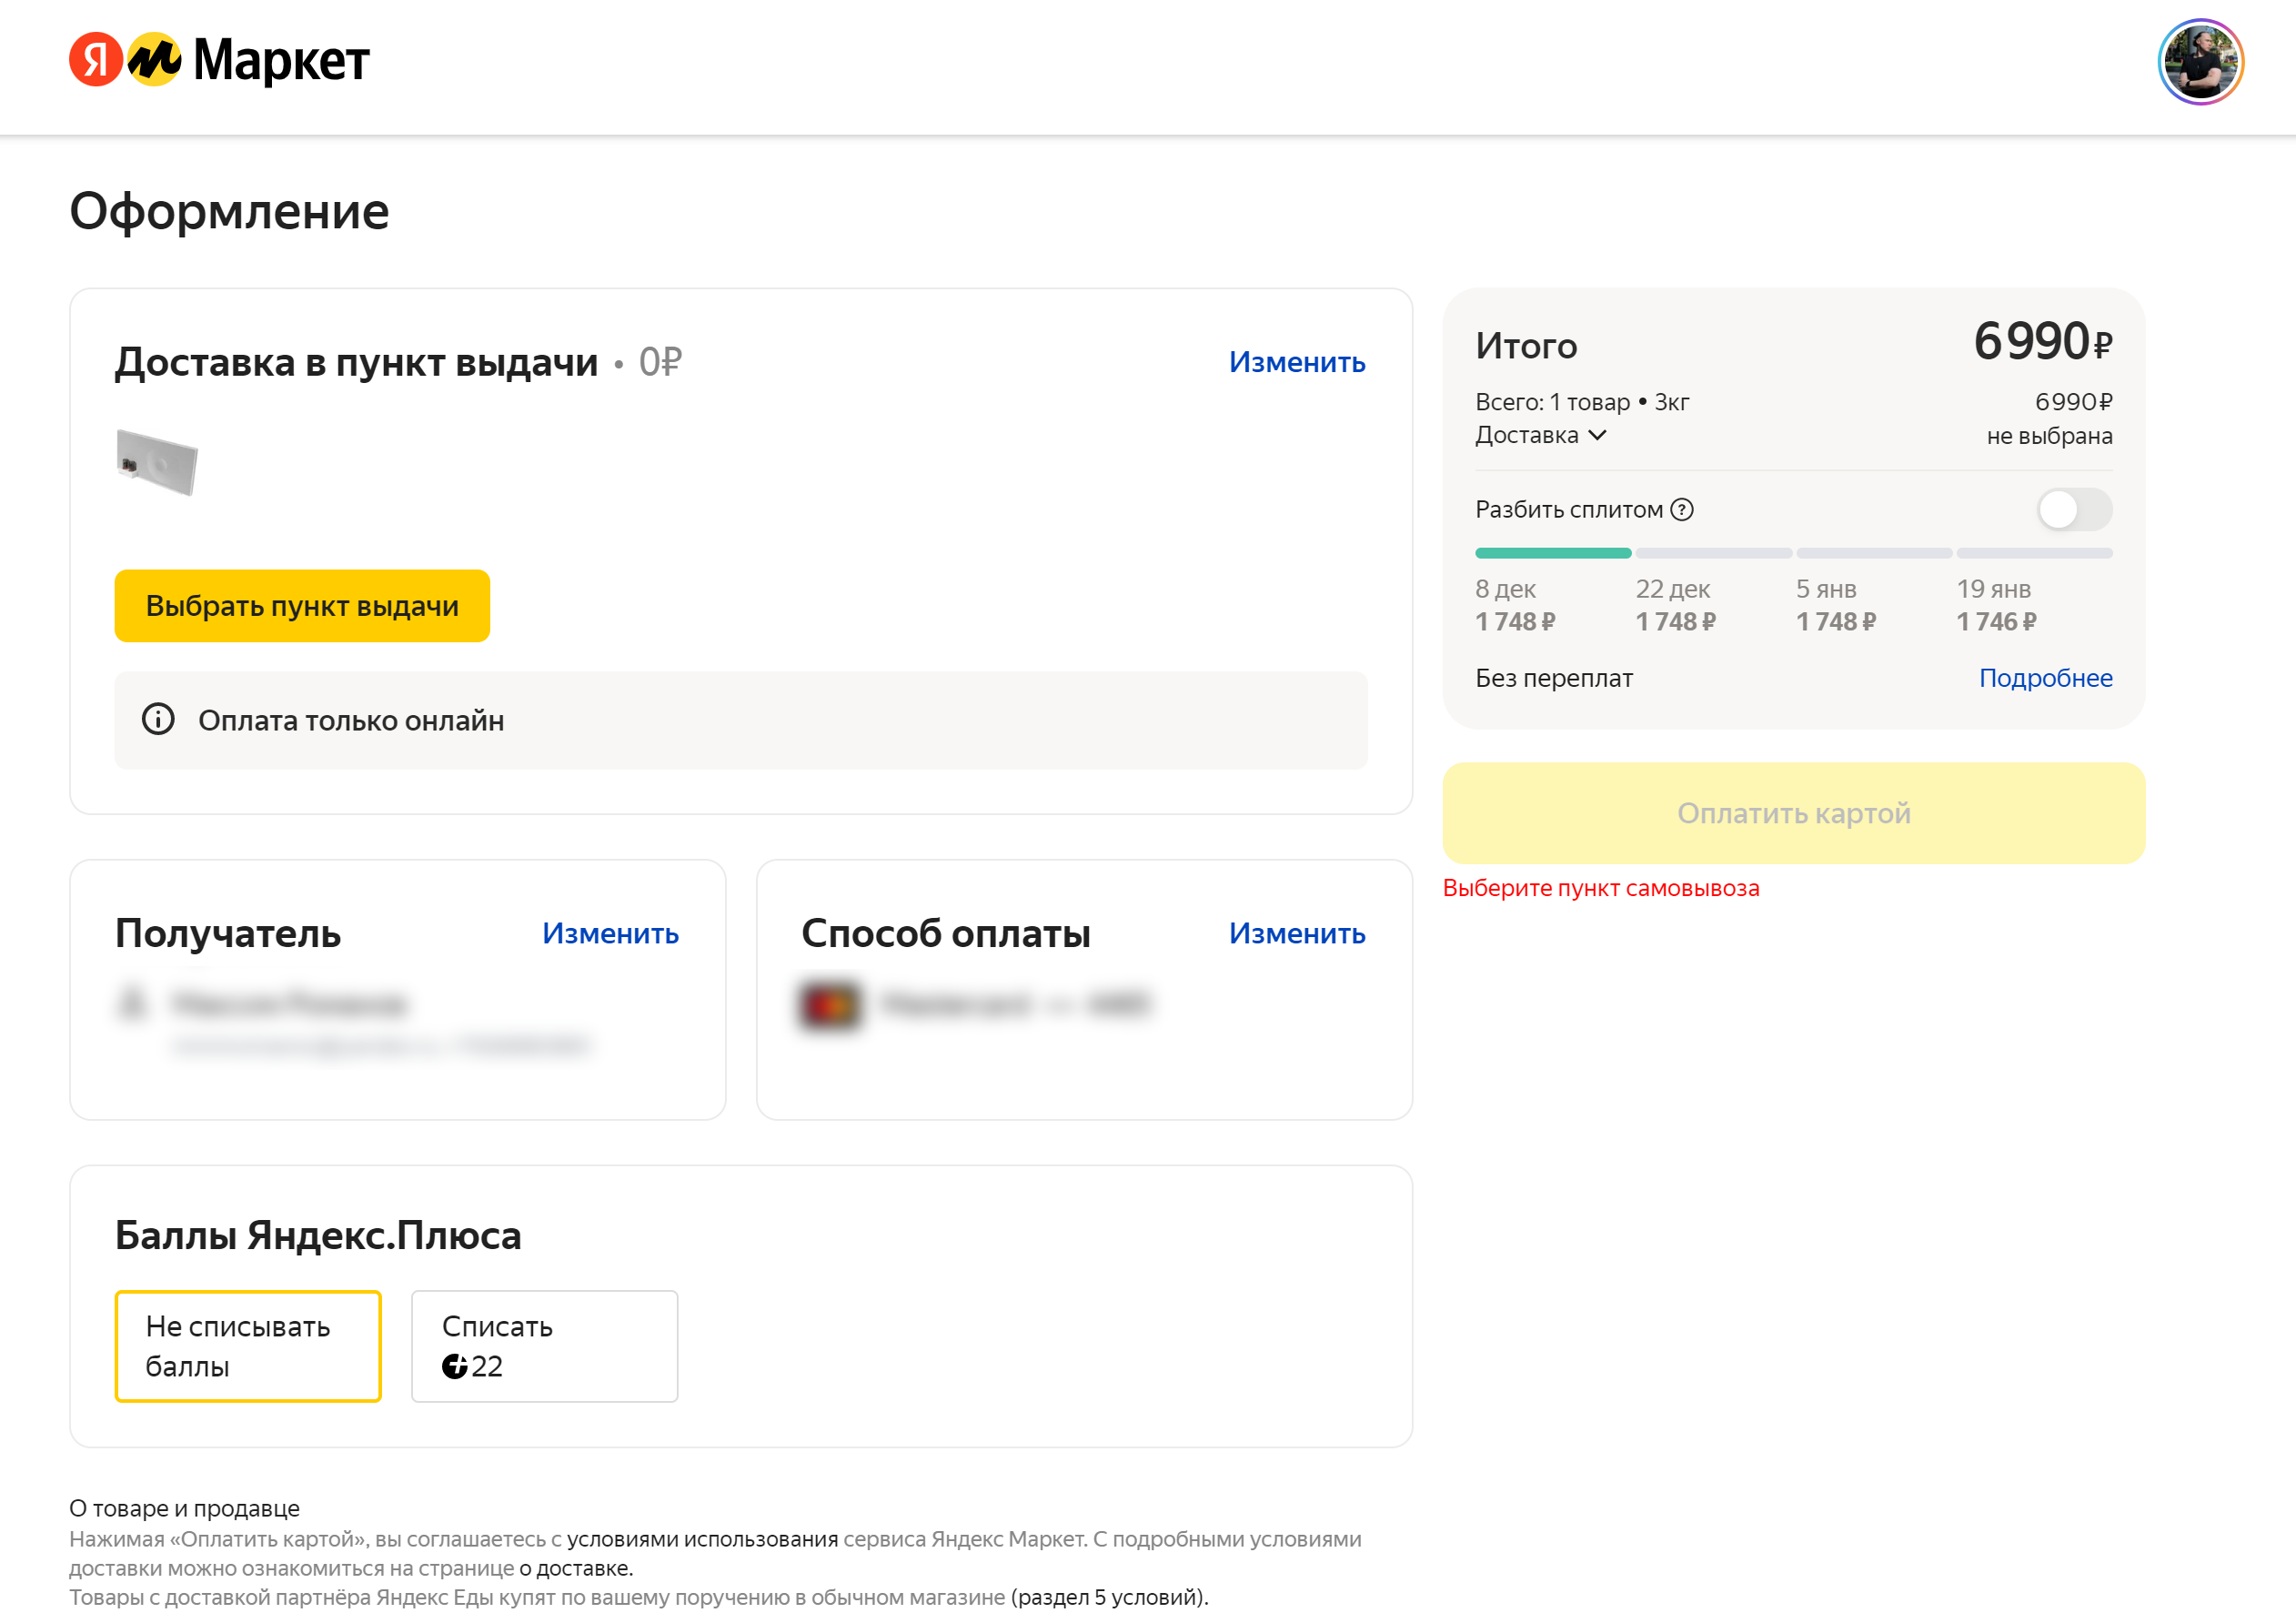The height and width of the screenshot is (1623, 2296).
Task: Click Изменить in the Получатель section
Action: click(610, 933)
